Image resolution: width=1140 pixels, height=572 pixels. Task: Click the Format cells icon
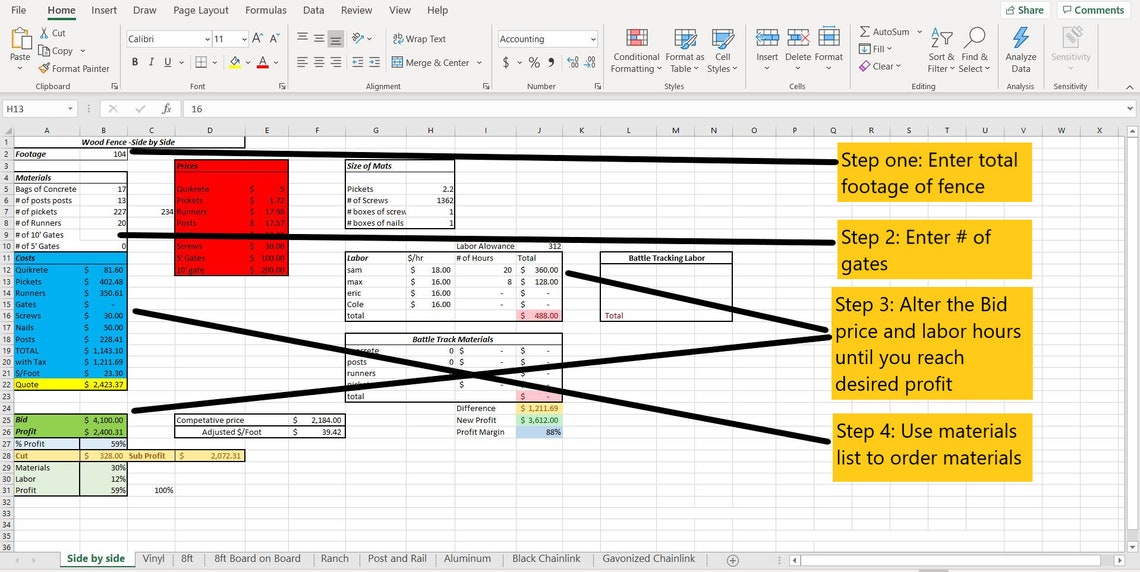[x=829, y=39]
